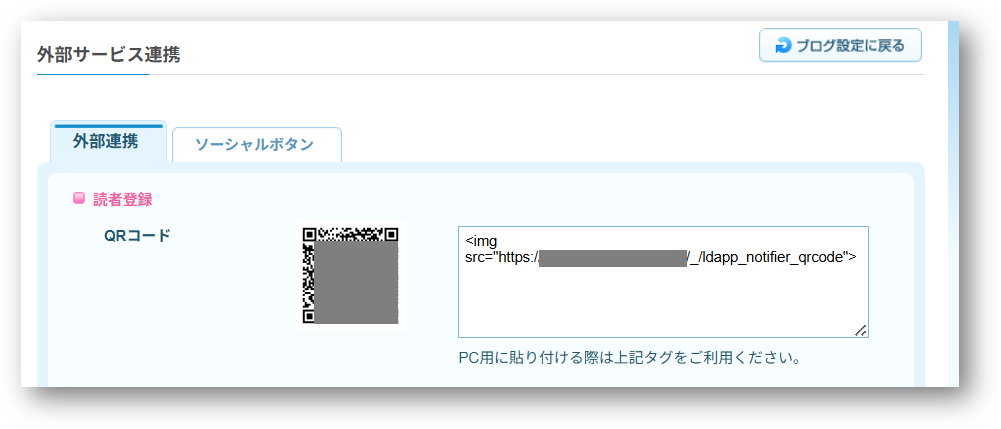
Task: Click the 外部サービス連携 page title
Action: [x=109, y=55]
